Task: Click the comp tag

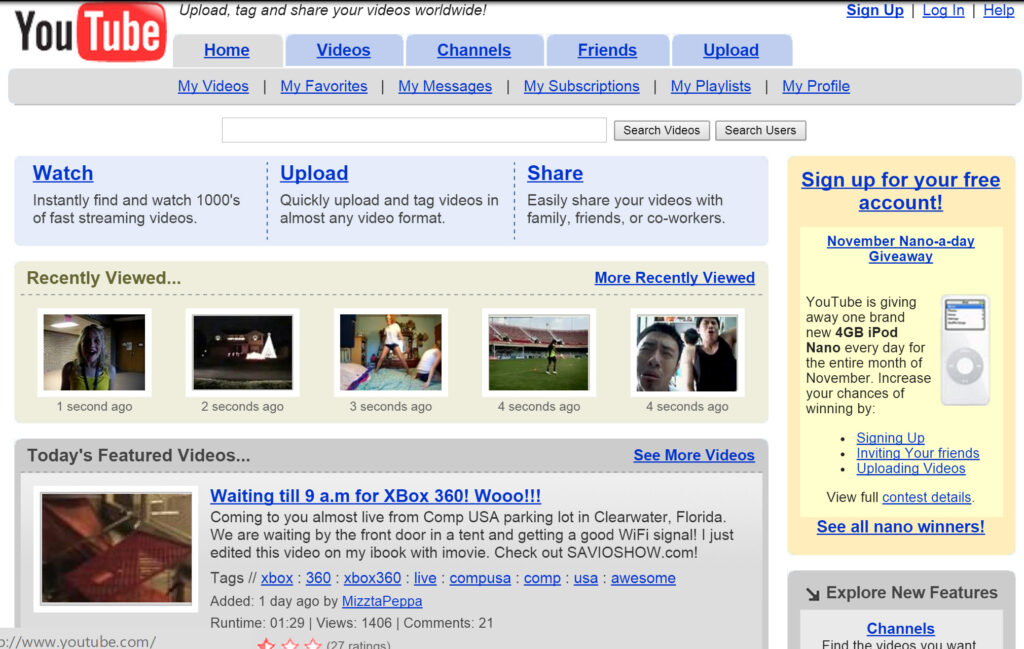Action: click(x=542, y=578)
